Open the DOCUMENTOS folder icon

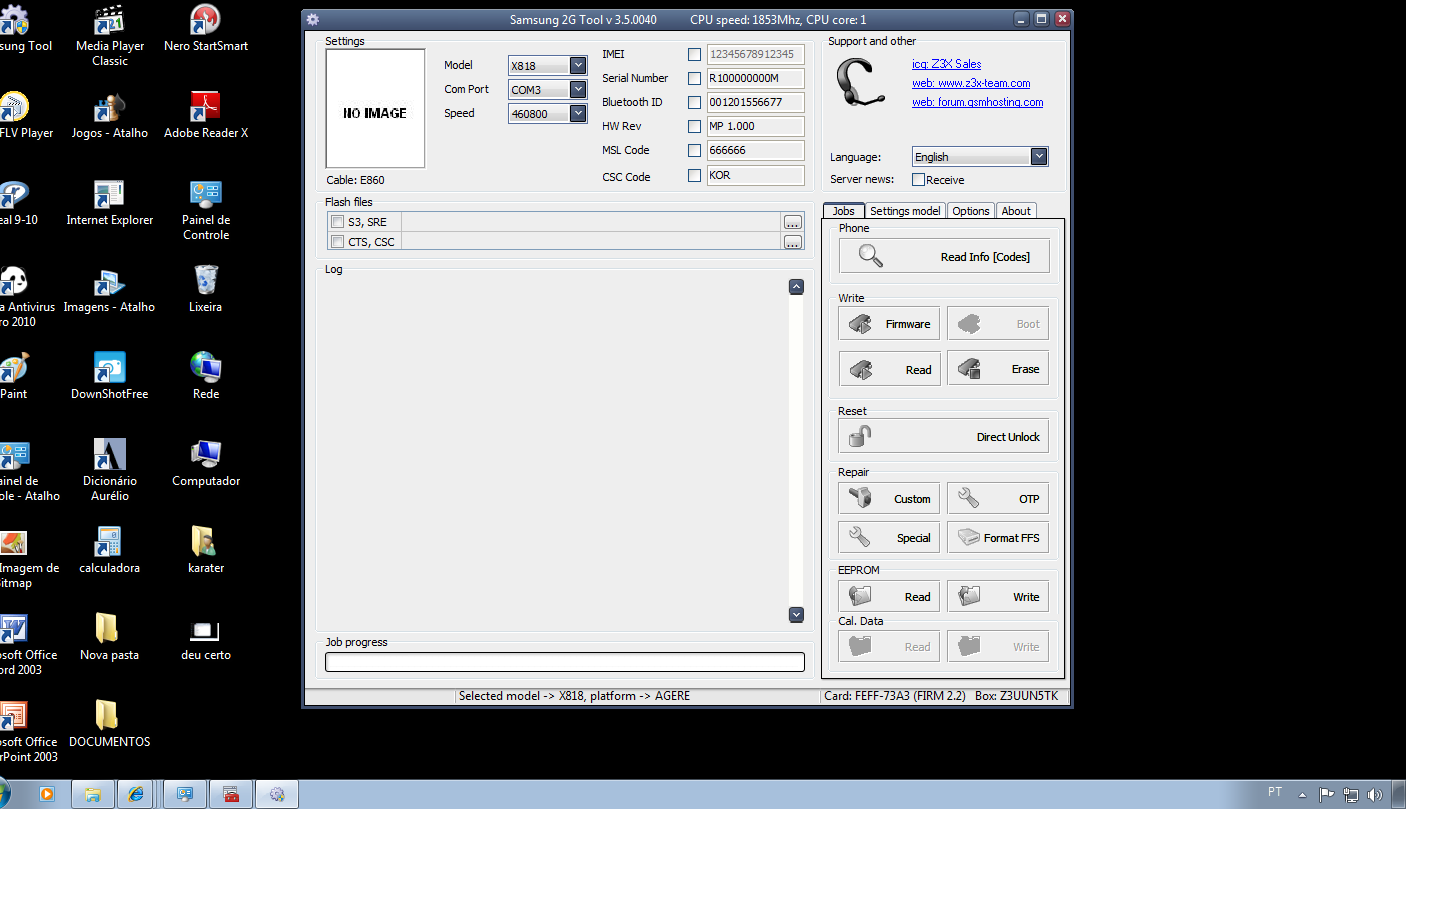(x=110, y=724)
